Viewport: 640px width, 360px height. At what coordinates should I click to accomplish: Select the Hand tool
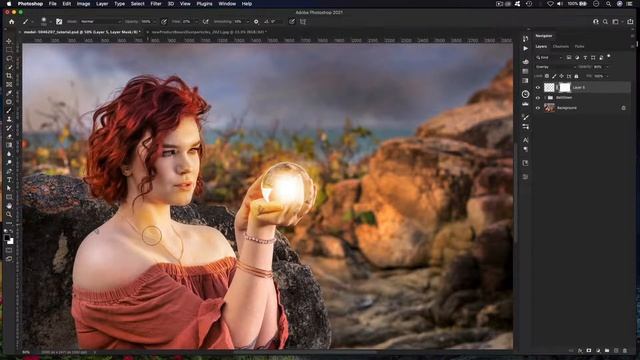[x=9, y=206]
